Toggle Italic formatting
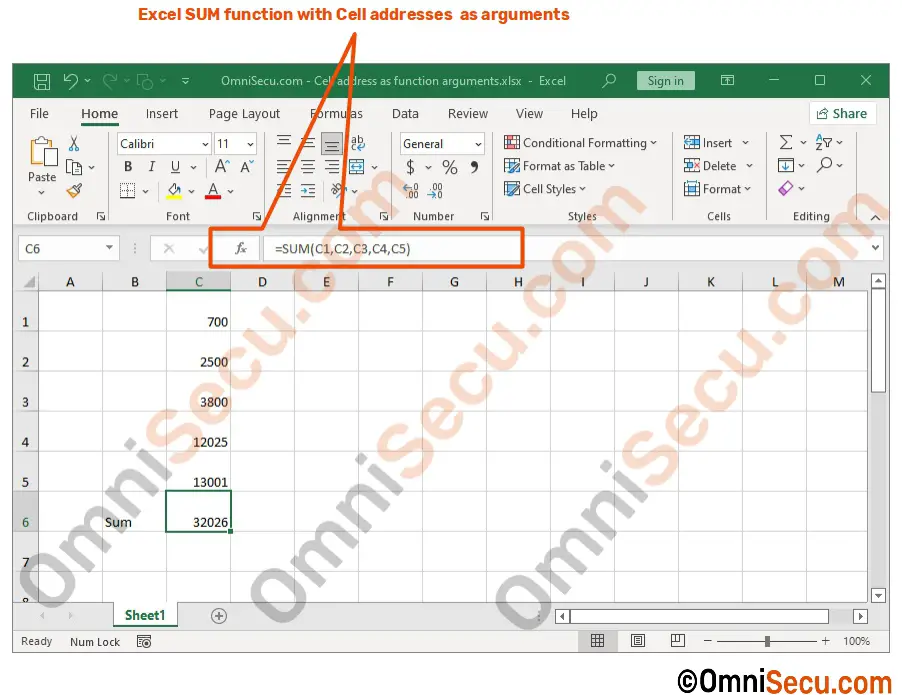Image resolution: width=902 pixels, height=695 pixels. point(151,167)
